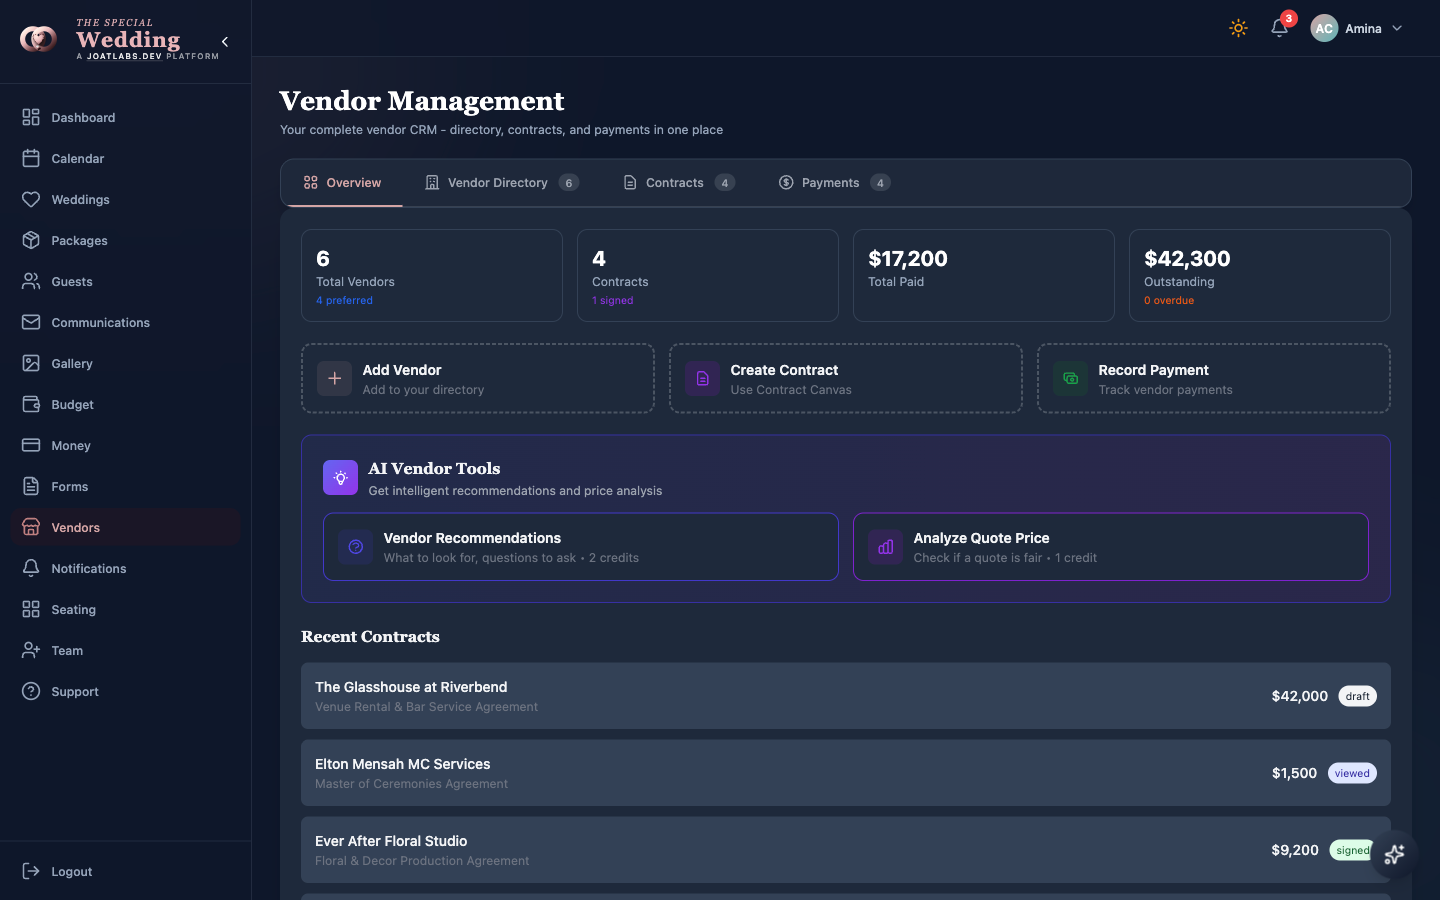Select the Add Vendor card

click(478, 379)
